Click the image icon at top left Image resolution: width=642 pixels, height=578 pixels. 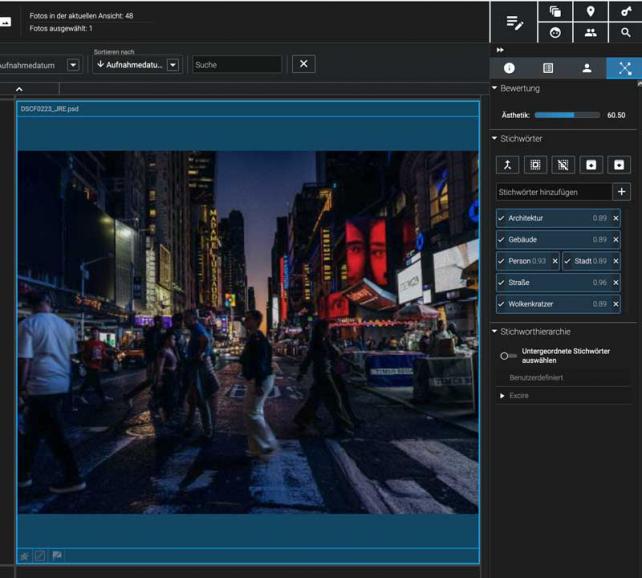[5, 22]
